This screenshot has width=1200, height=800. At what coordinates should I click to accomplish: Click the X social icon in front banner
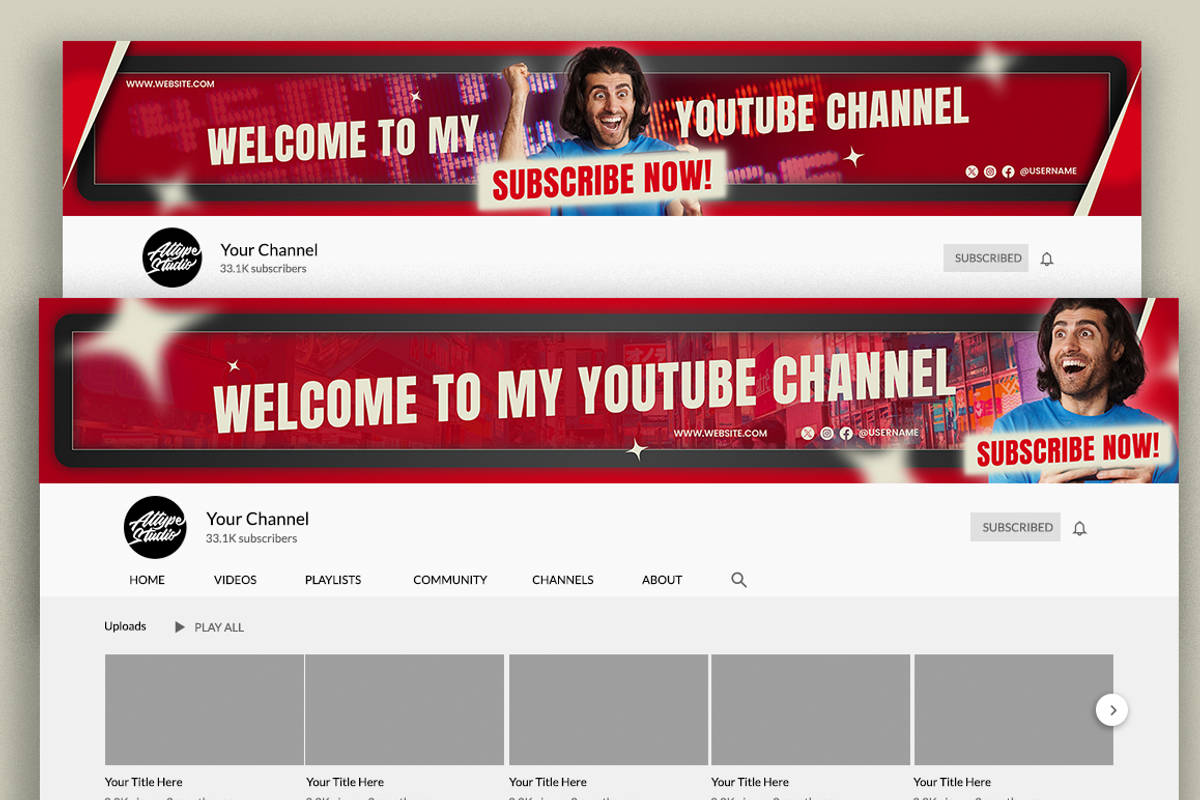tap(808, 433)
